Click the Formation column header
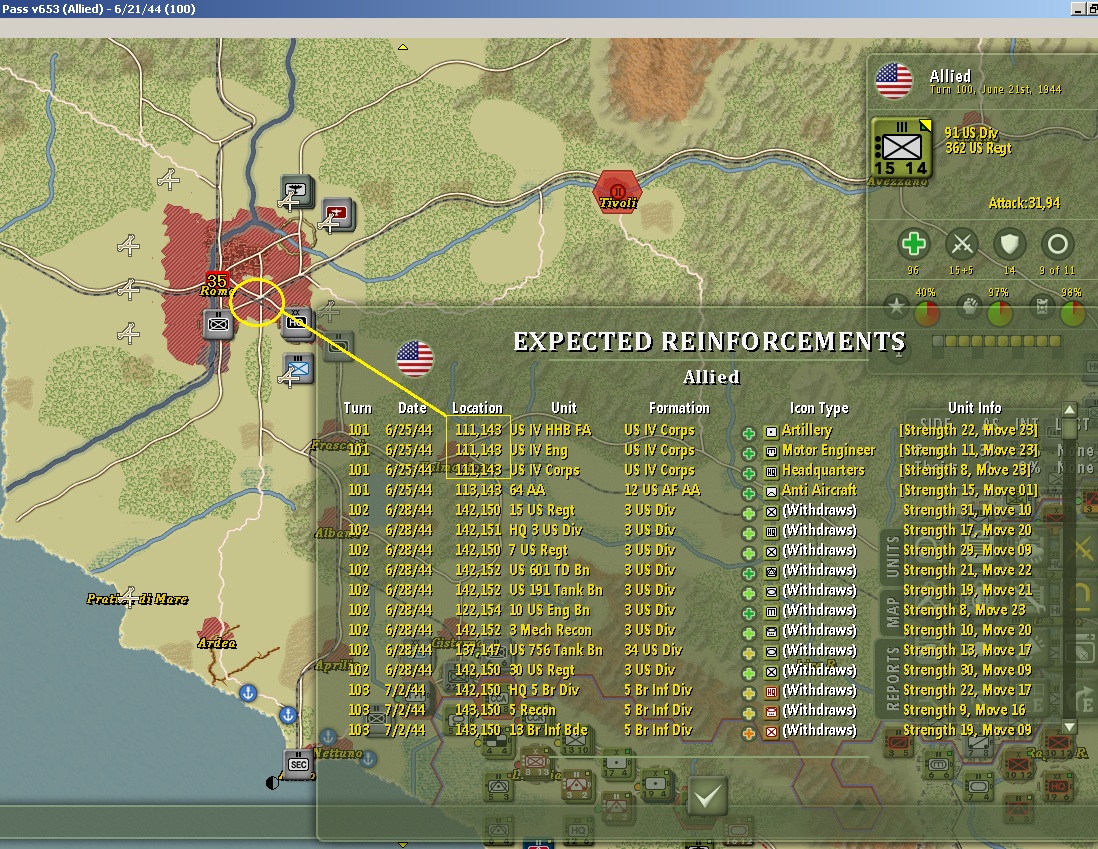The height and width of the screenshot is (849, 1098). (679, 408)
